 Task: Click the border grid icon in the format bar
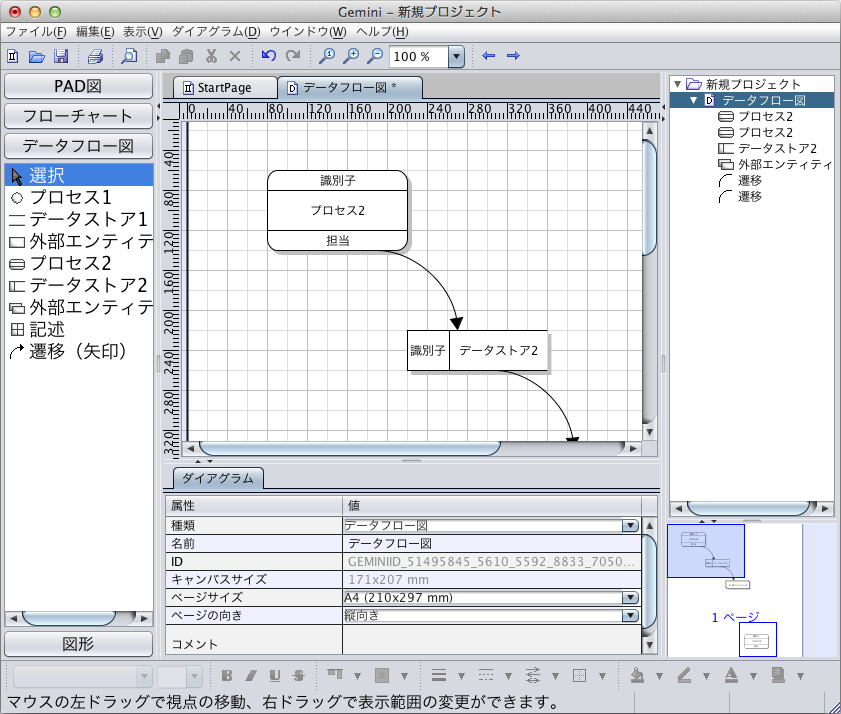pos(579,675)
